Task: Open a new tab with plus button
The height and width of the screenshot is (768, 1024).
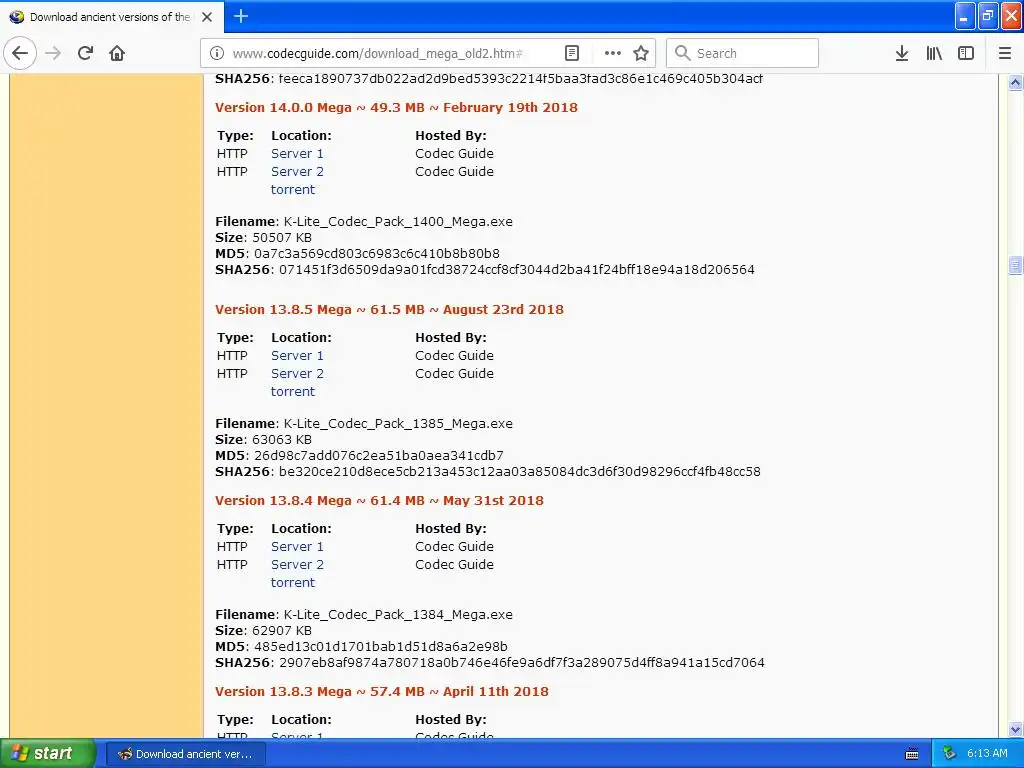Action: tap(240, 16)
